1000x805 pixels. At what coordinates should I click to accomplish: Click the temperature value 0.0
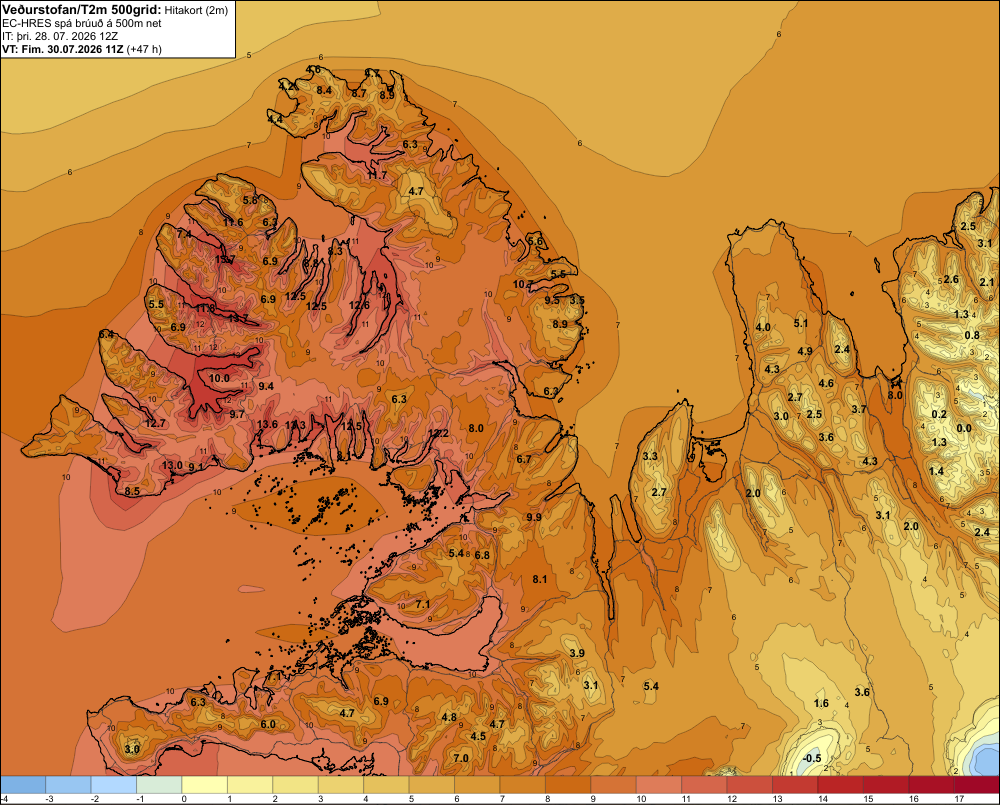(964, 428)
